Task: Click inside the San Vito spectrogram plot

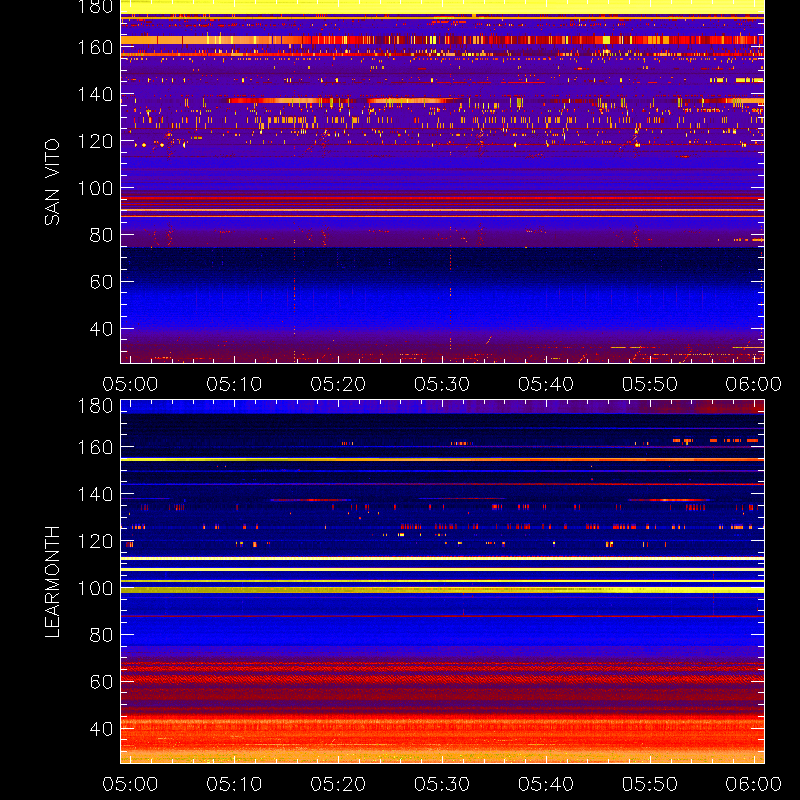Action: click(x=442, y=182)
